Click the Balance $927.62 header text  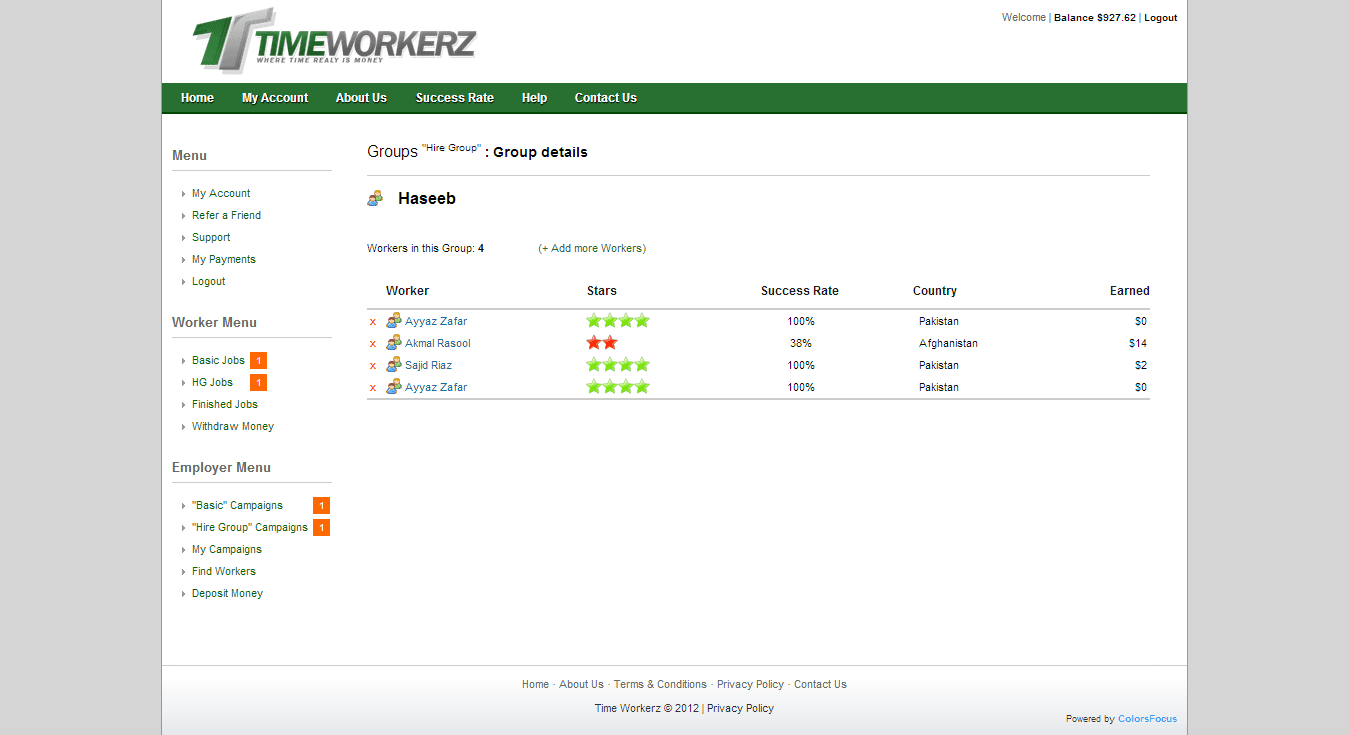click(x=1095, y=18)
